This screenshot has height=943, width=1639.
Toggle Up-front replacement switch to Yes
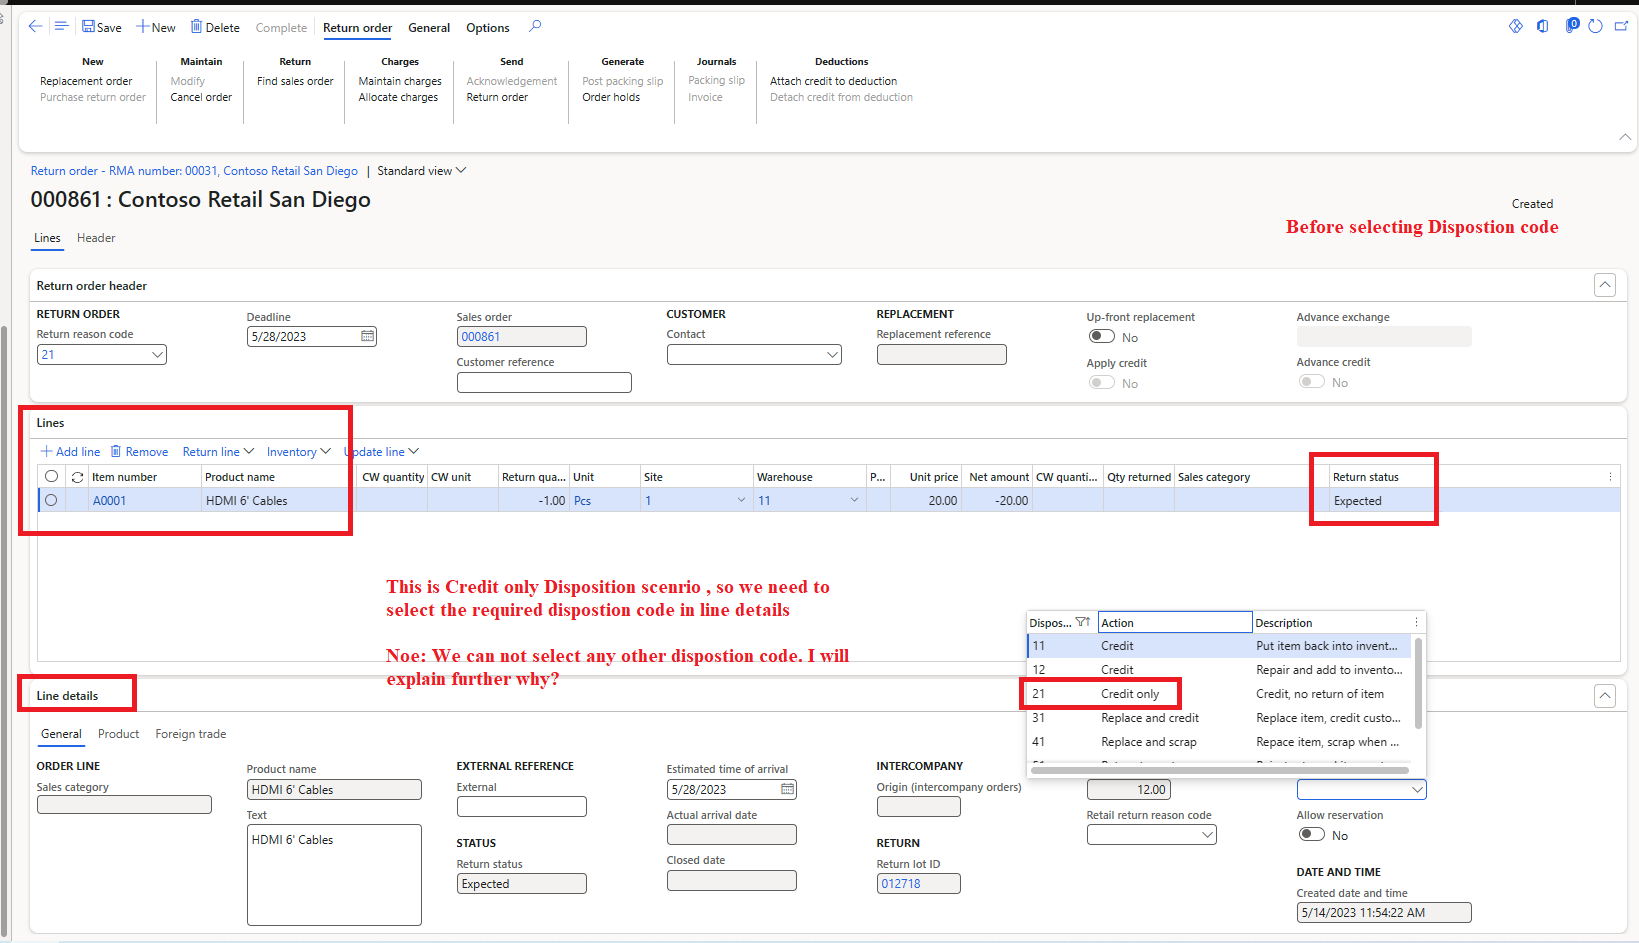click(x=1101, y=336)
